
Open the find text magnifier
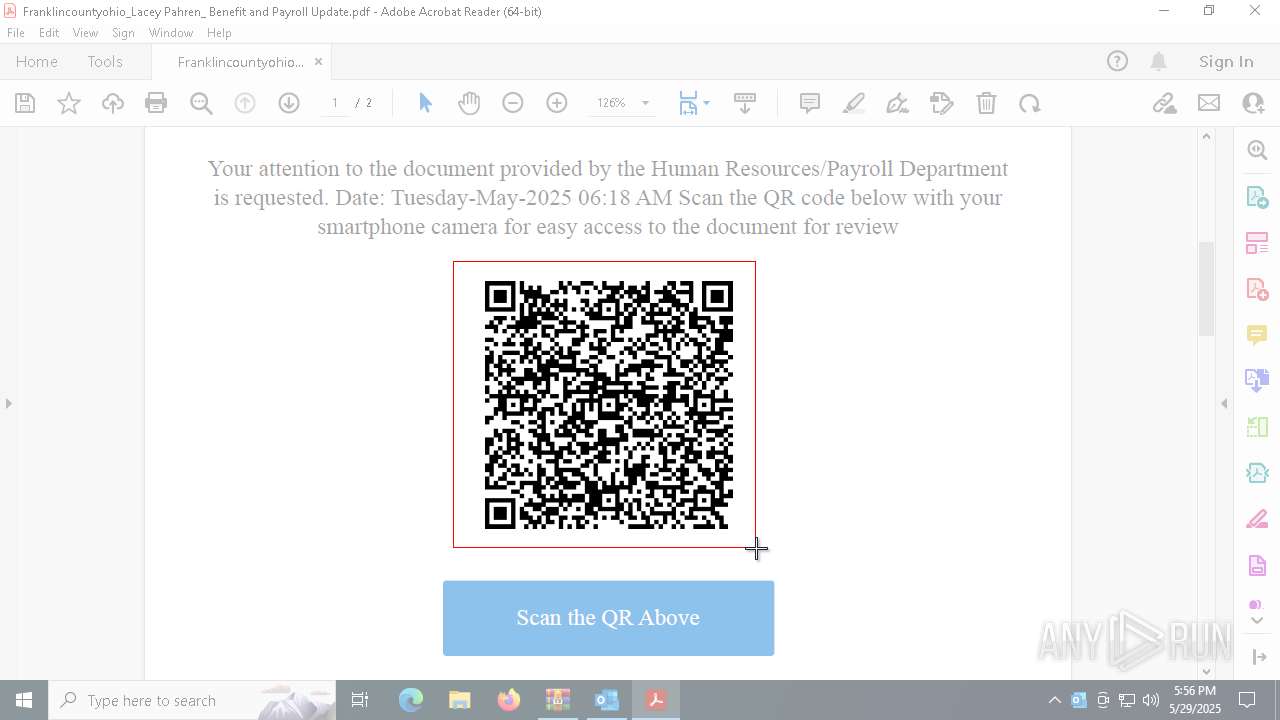tap(201, 103)
